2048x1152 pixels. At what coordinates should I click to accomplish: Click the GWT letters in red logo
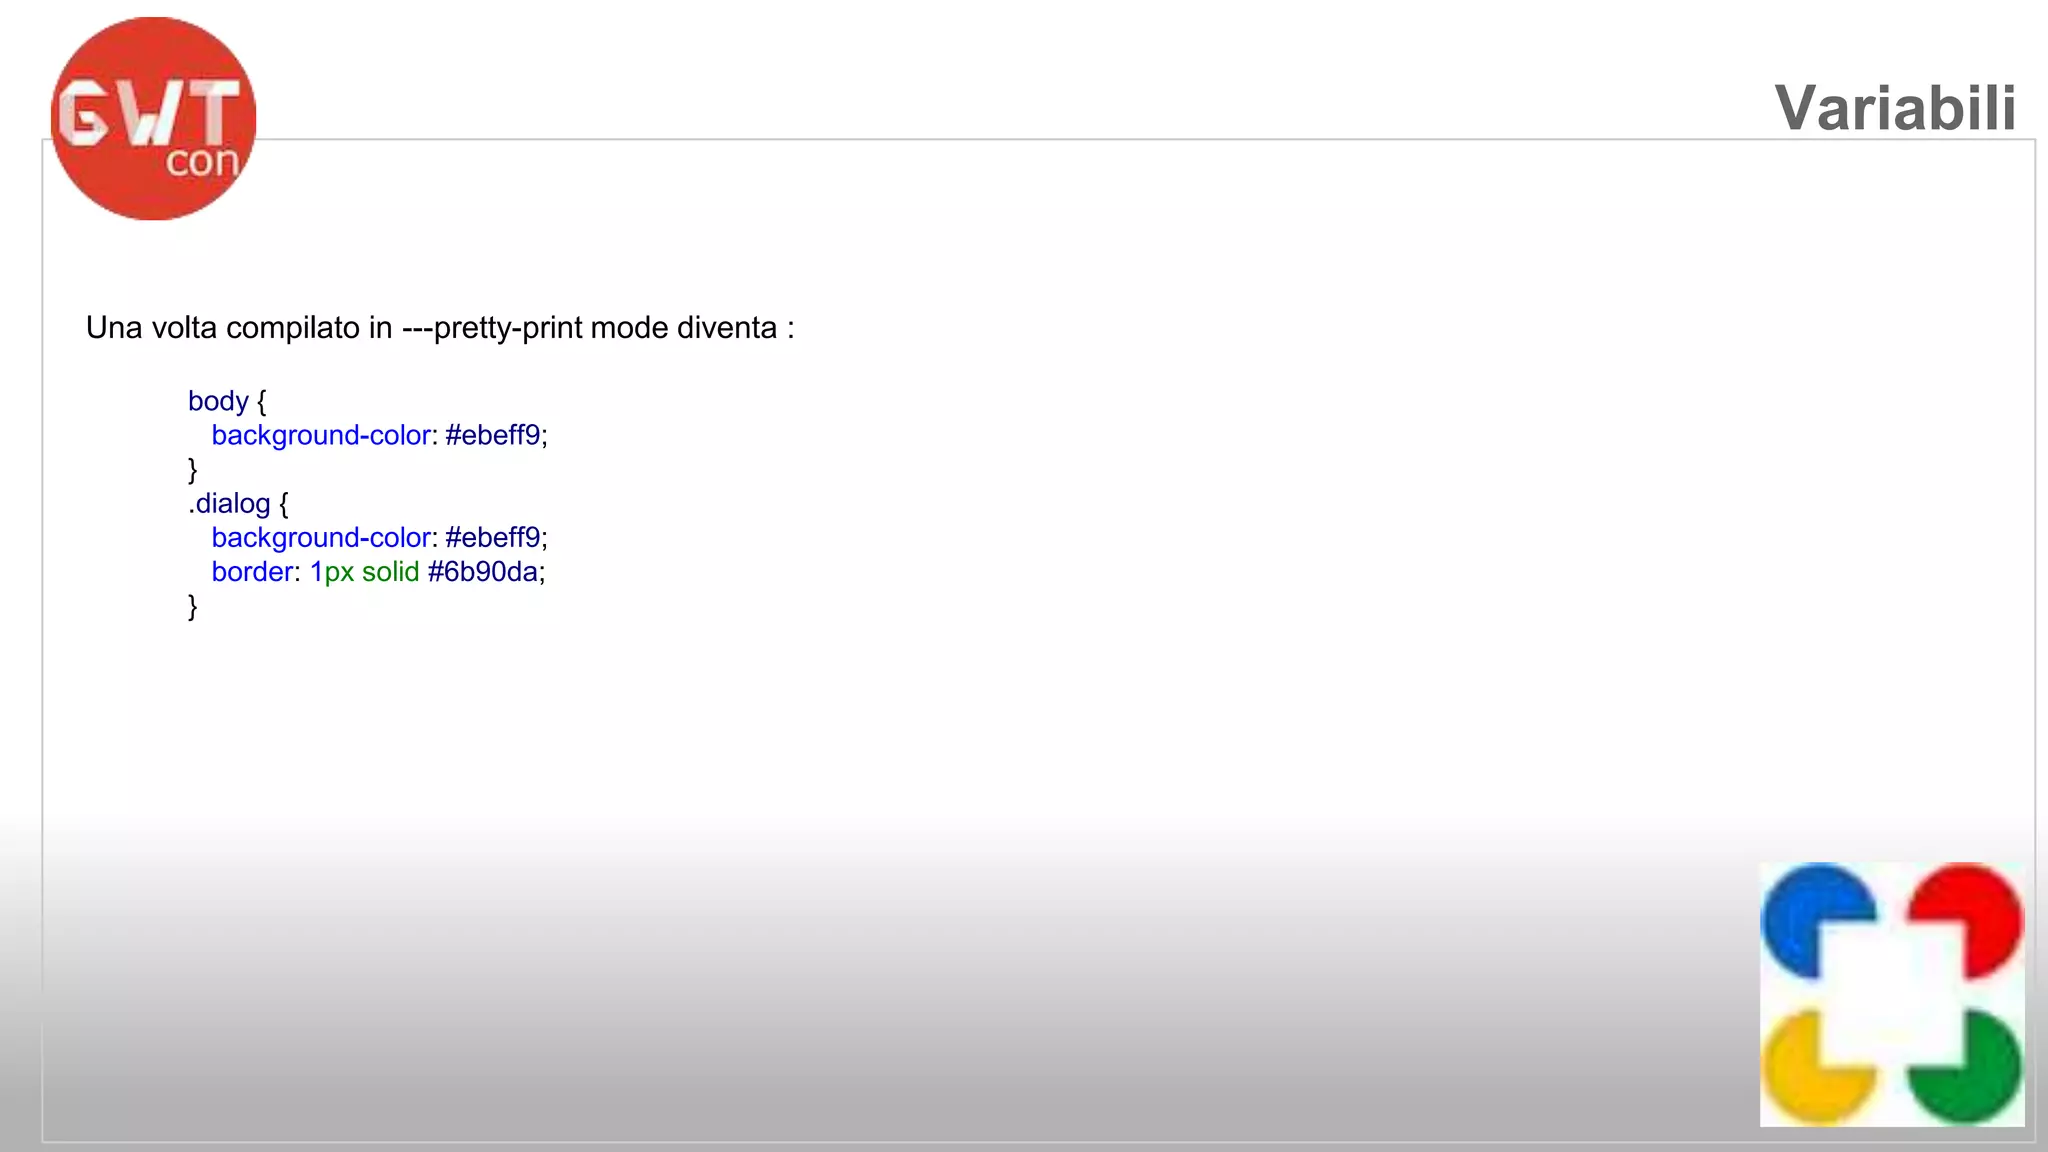pyautogui.click(x=148, y=113)
